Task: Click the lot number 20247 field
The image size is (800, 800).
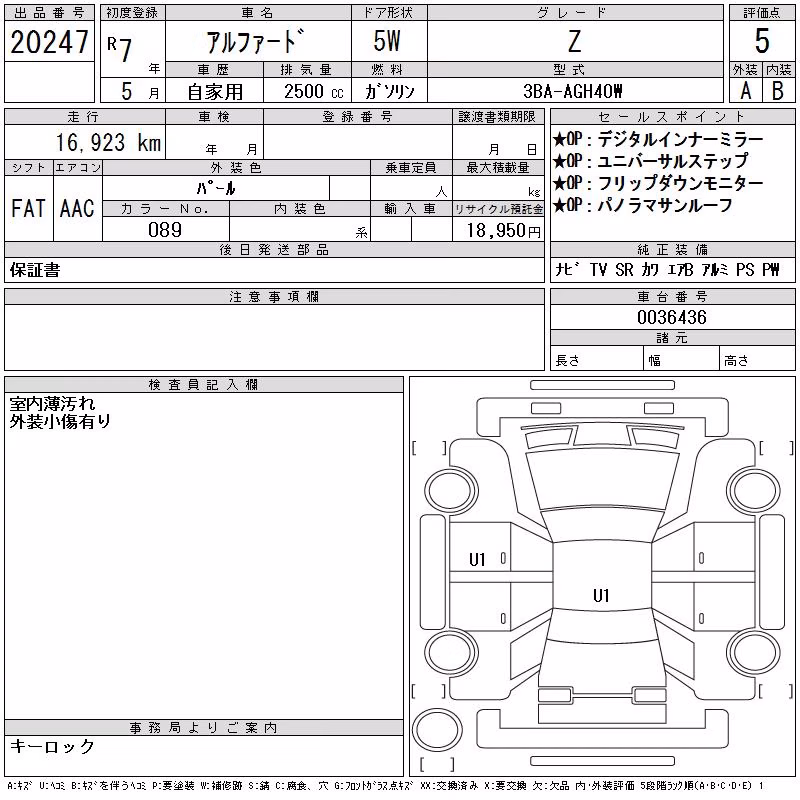Action: [49, 41]
